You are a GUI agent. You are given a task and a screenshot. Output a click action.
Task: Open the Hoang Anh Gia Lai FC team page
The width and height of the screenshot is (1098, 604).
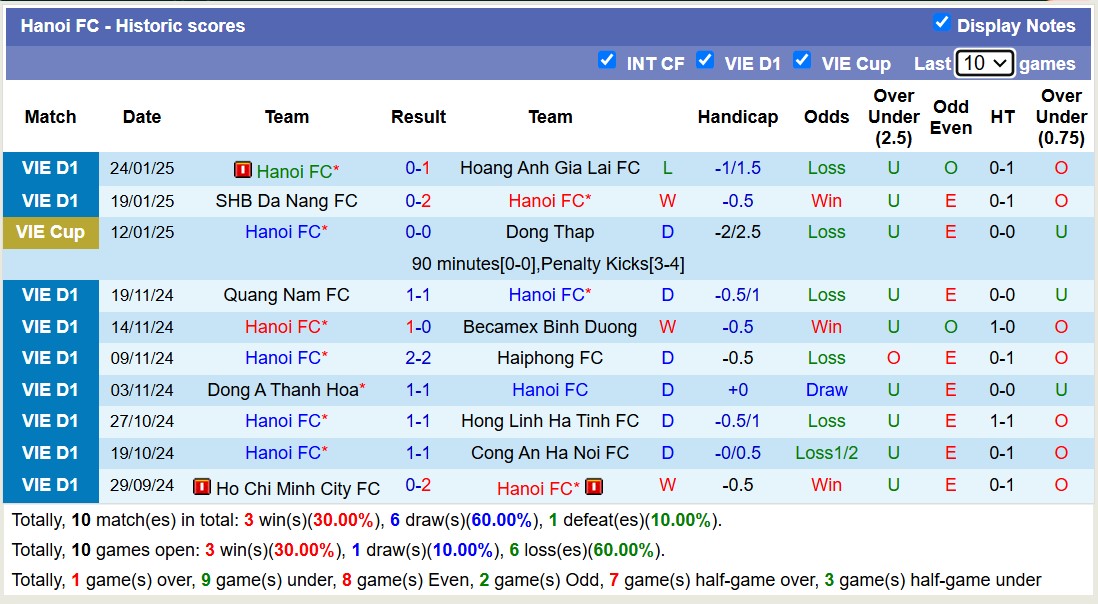549,168
